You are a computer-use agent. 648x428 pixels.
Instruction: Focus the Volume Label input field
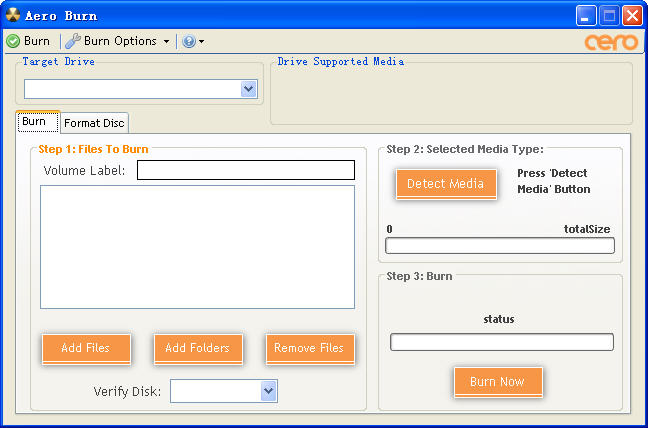click(x=246, y=170)
